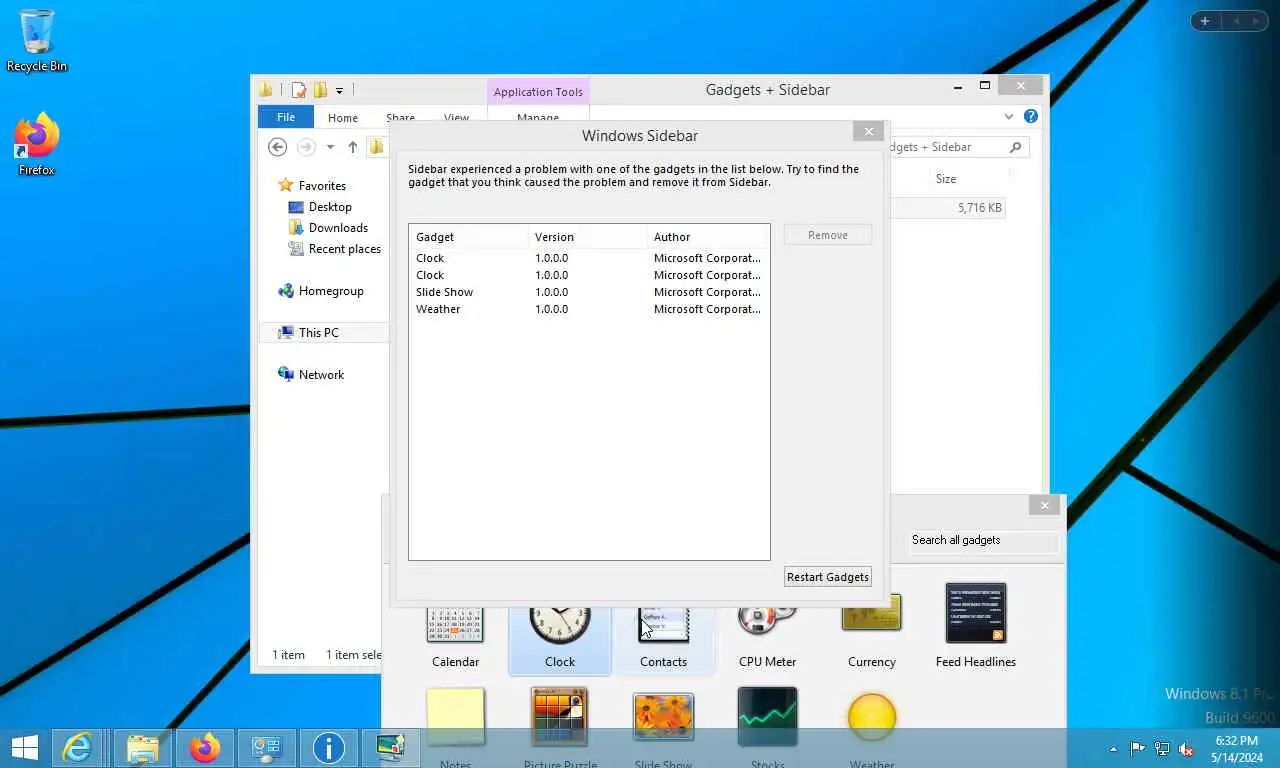Click the Up arrow in Explorer
The width and height of the screenshot is (1280, 768).
(352, 147)
